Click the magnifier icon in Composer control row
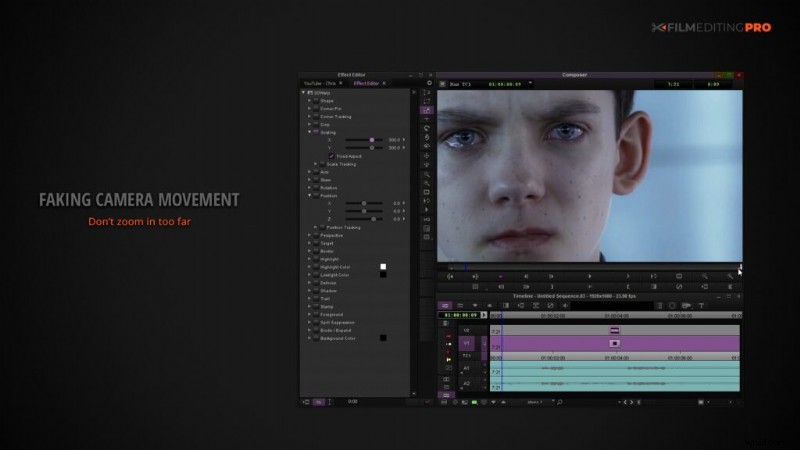The width and height of the screenshot is (800, 450). 705,277
